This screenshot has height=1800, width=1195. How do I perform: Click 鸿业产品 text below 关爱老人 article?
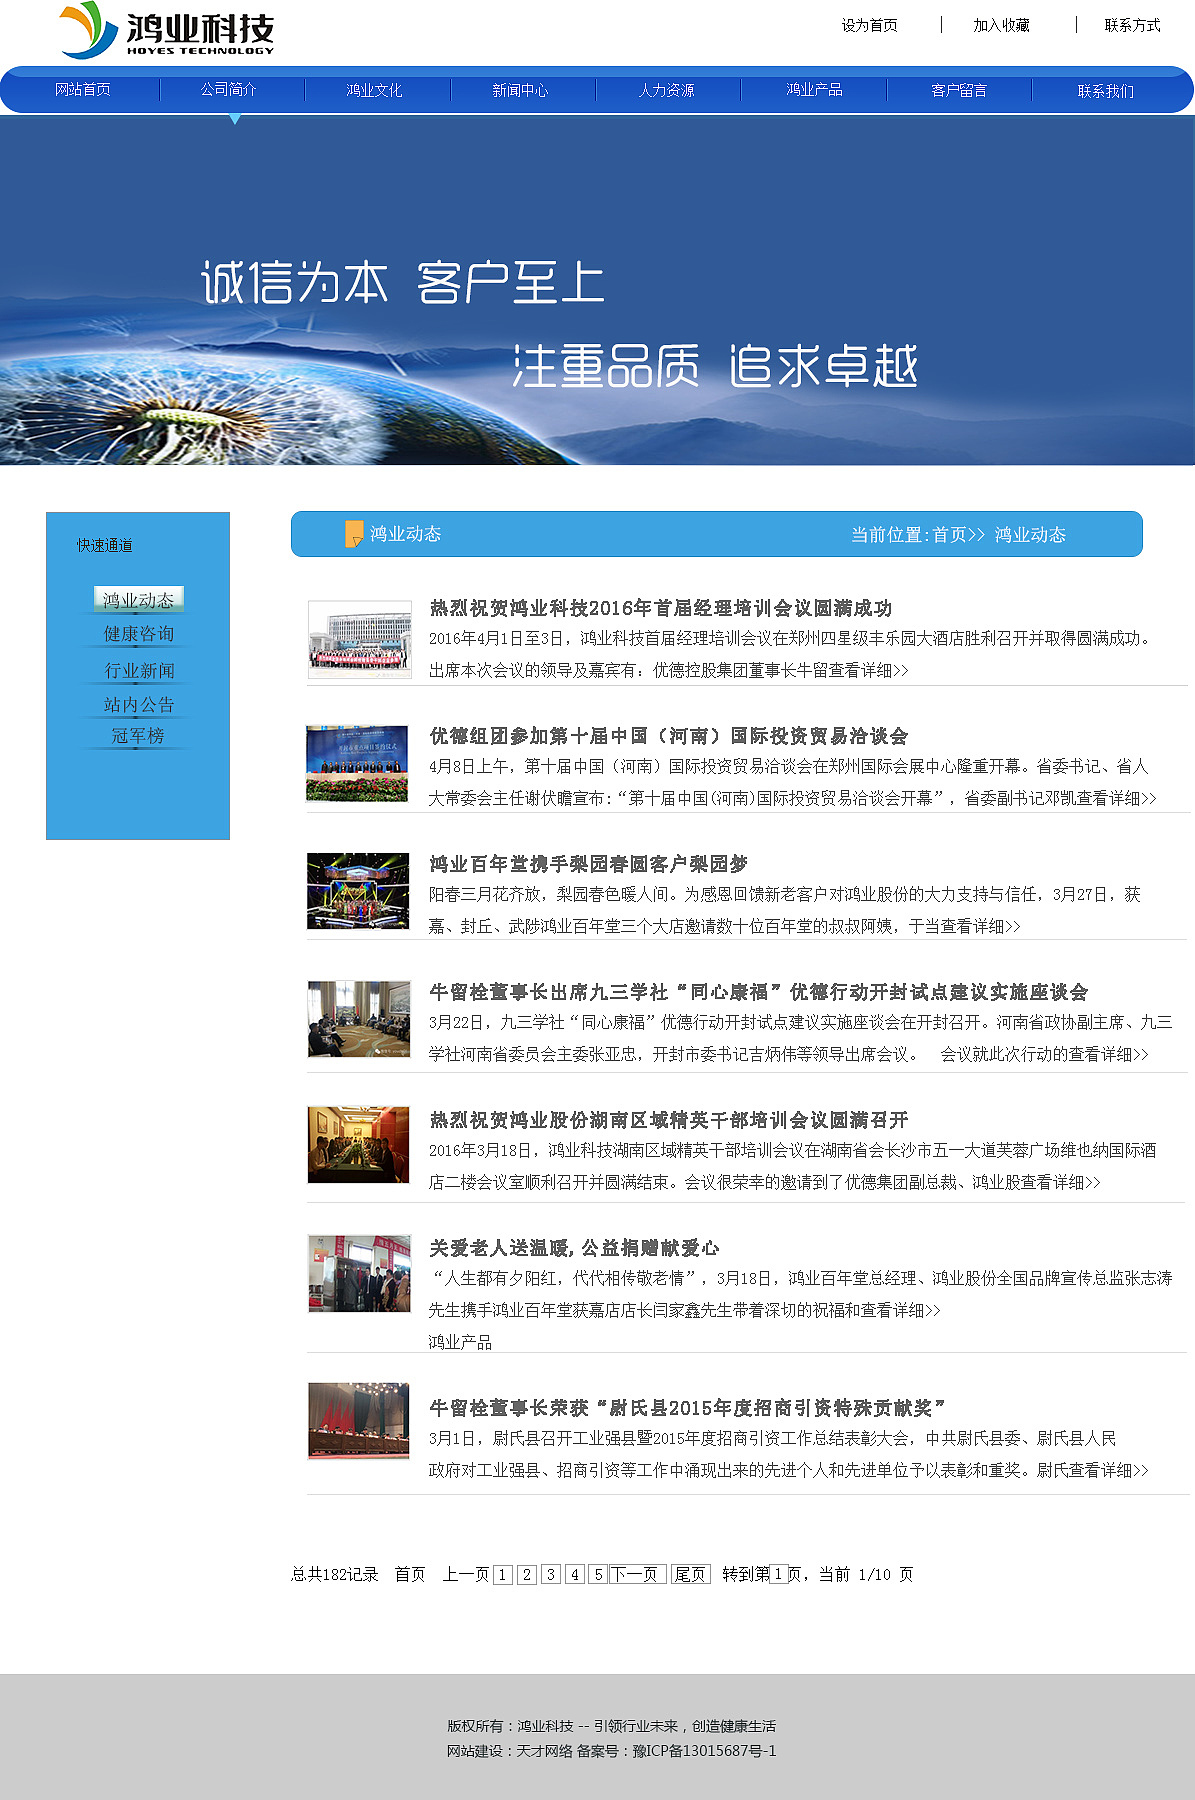coord(460,1342)
